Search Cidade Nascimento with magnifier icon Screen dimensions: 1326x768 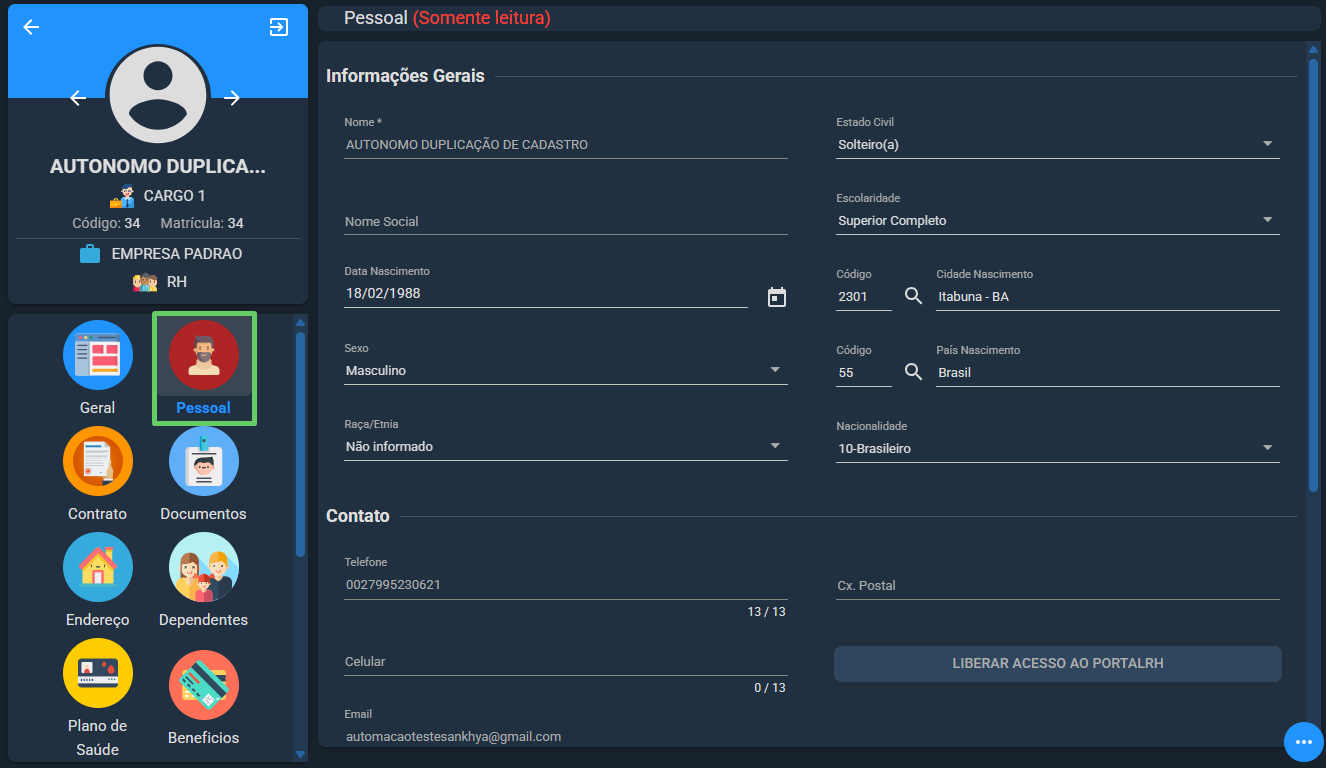click(x=913, y=296)
